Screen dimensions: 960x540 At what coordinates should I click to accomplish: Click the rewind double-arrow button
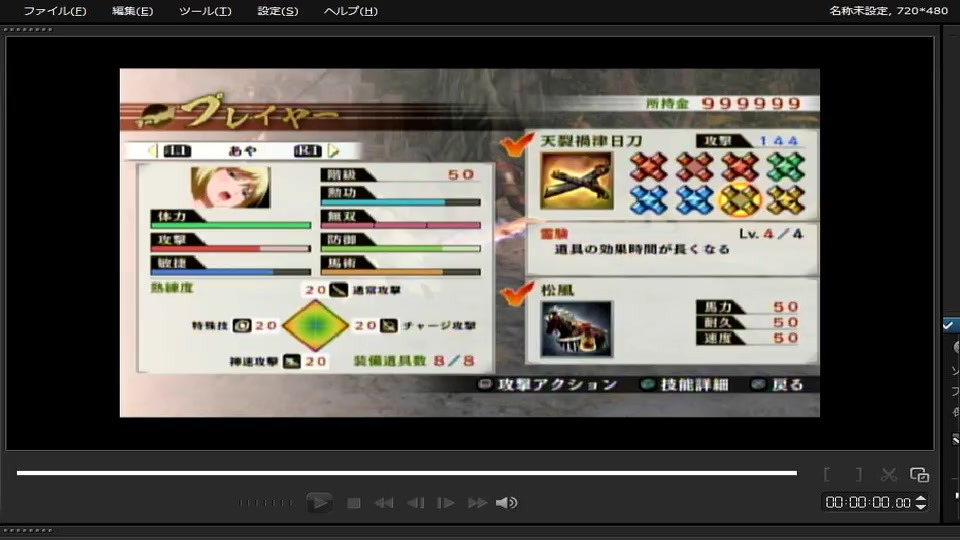pyautogui.click(x=384, y=503)
